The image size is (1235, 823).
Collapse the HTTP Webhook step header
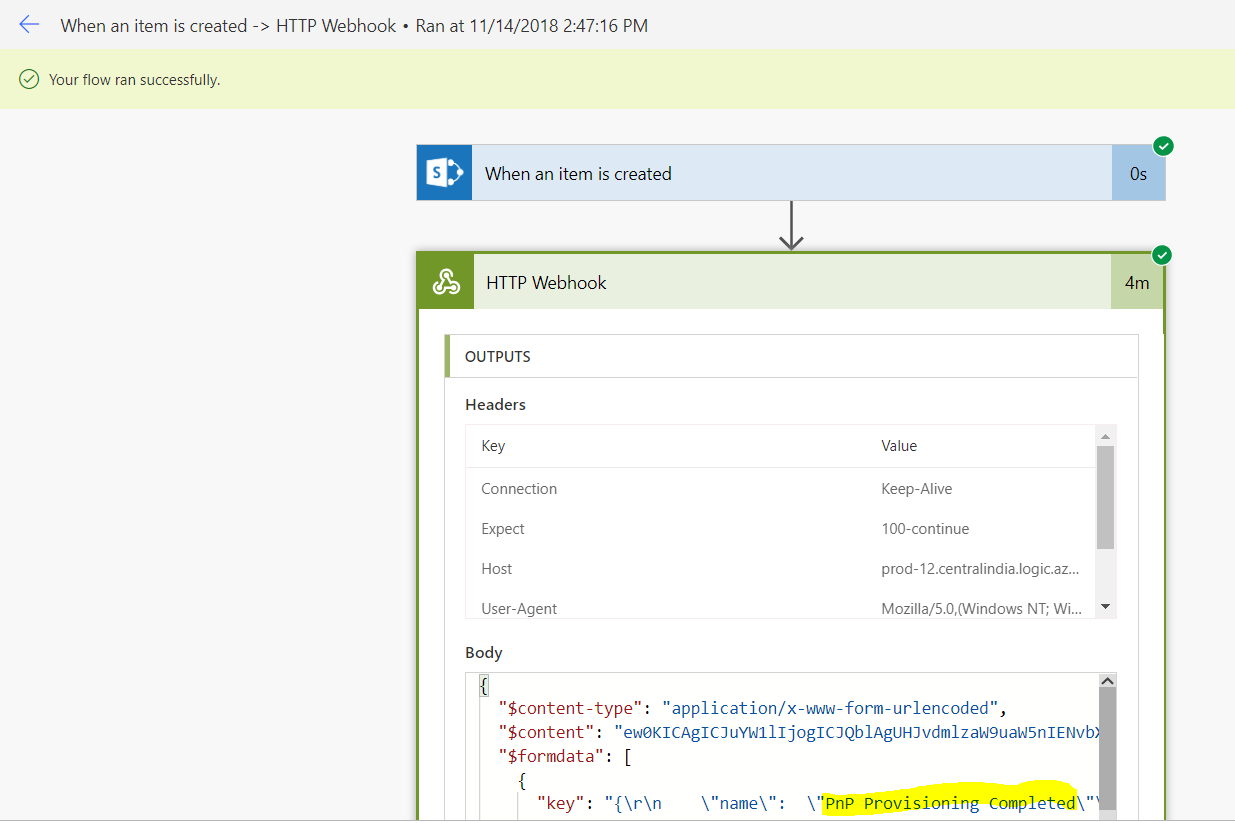(791, 283)
